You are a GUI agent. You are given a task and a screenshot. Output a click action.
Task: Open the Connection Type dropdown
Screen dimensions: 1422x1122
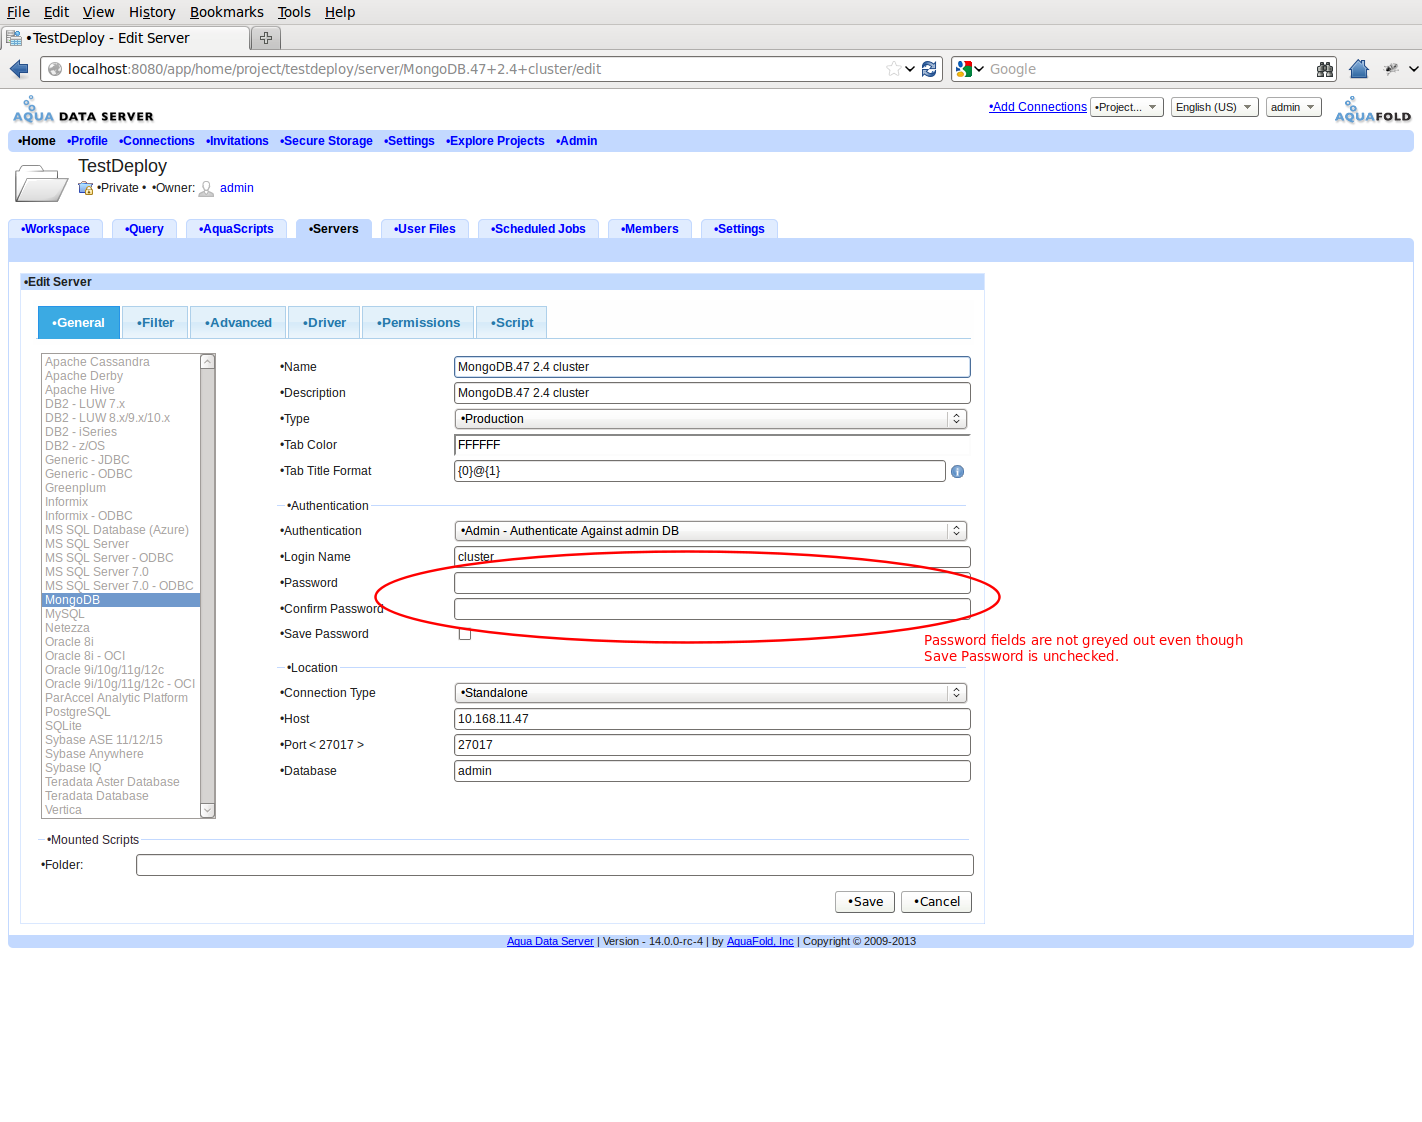click(x=711, y=693)
